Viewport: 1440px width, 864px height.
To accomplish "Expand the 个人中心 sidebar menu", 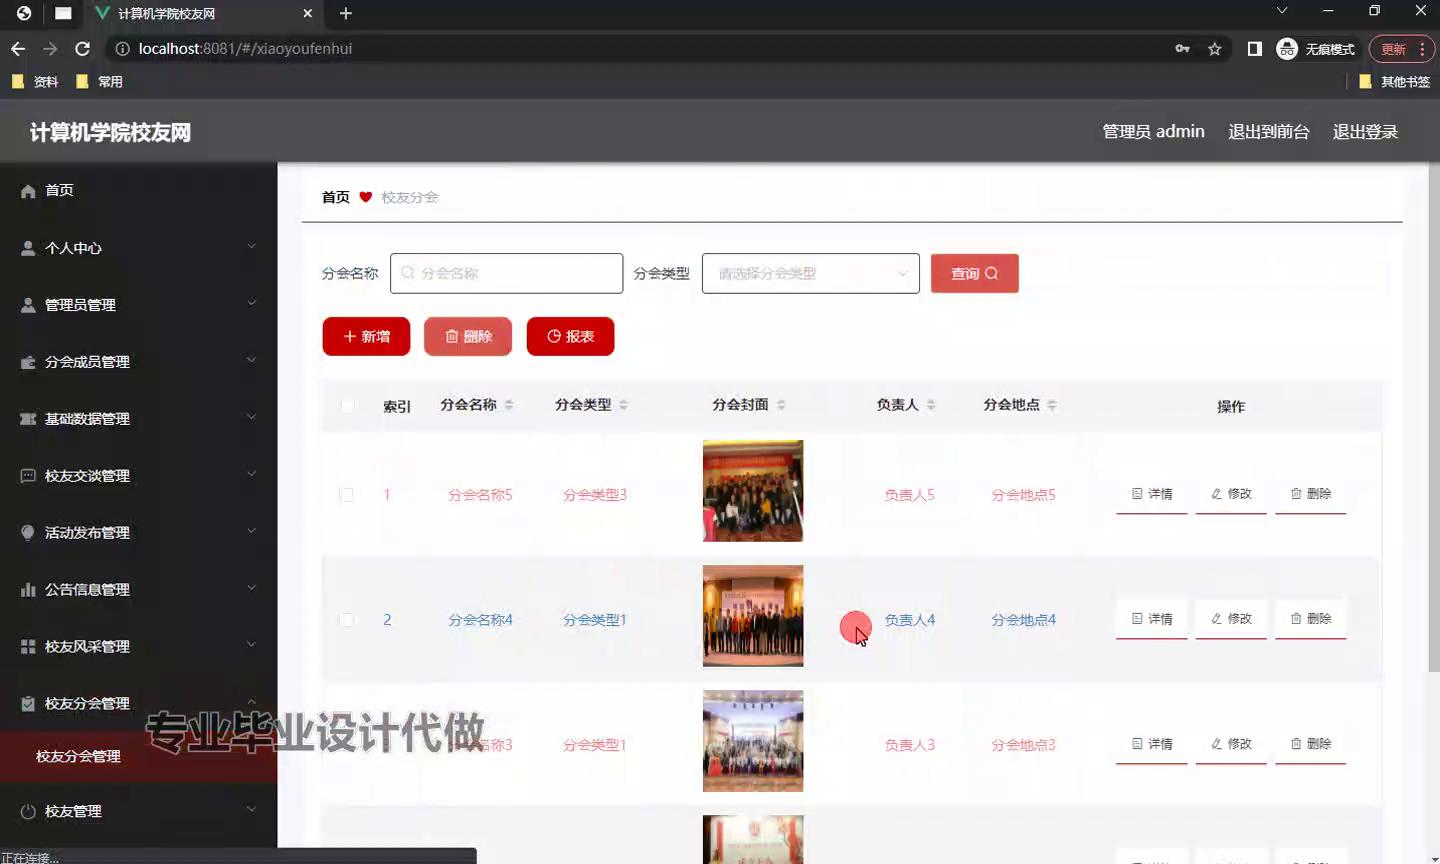I will tap(138, 248).
